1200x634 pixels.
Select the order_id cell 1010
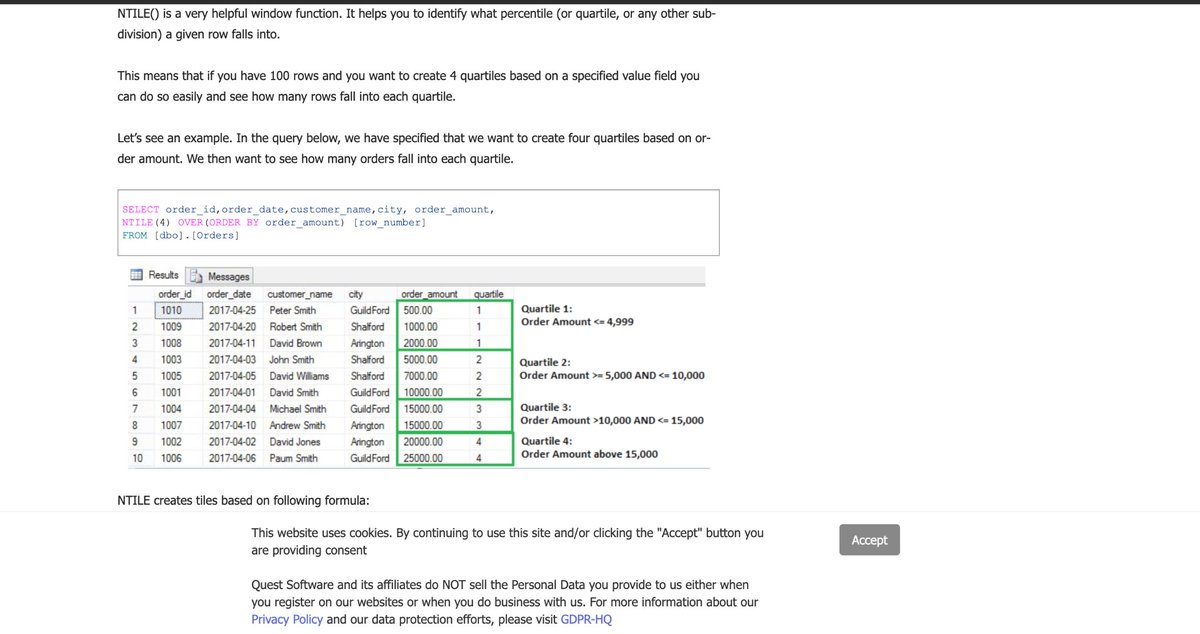point(179,311)
